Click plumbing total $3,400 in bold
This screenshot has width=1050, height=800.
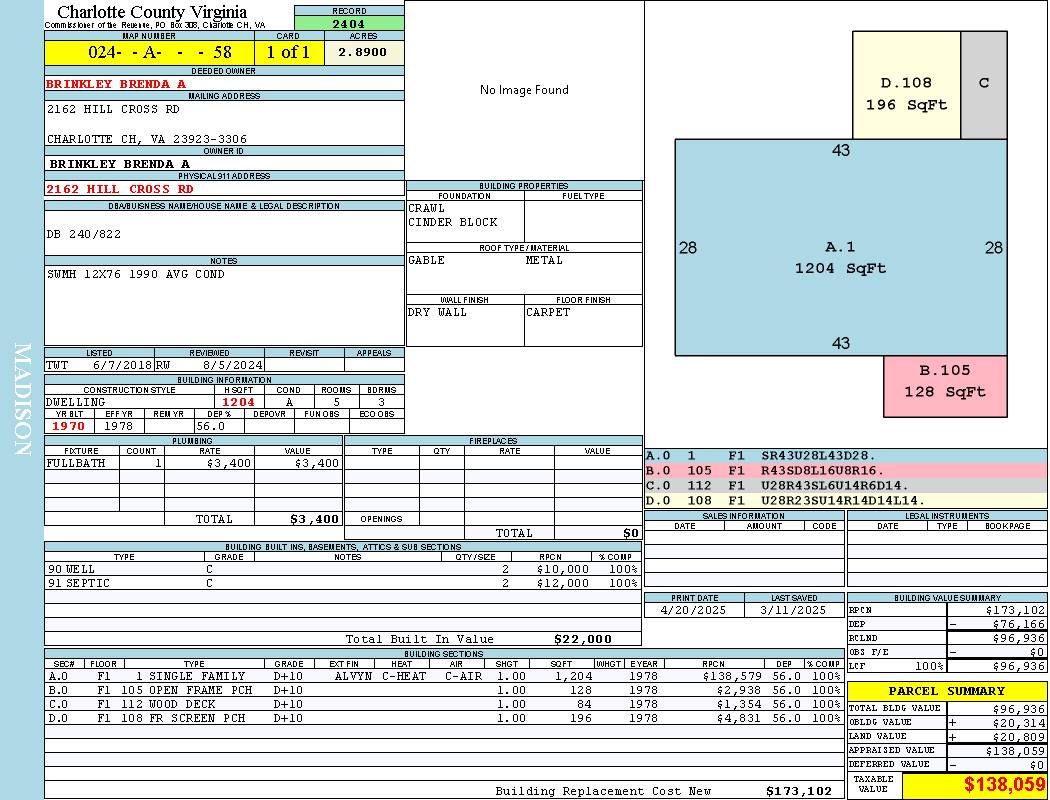[314, 519]
